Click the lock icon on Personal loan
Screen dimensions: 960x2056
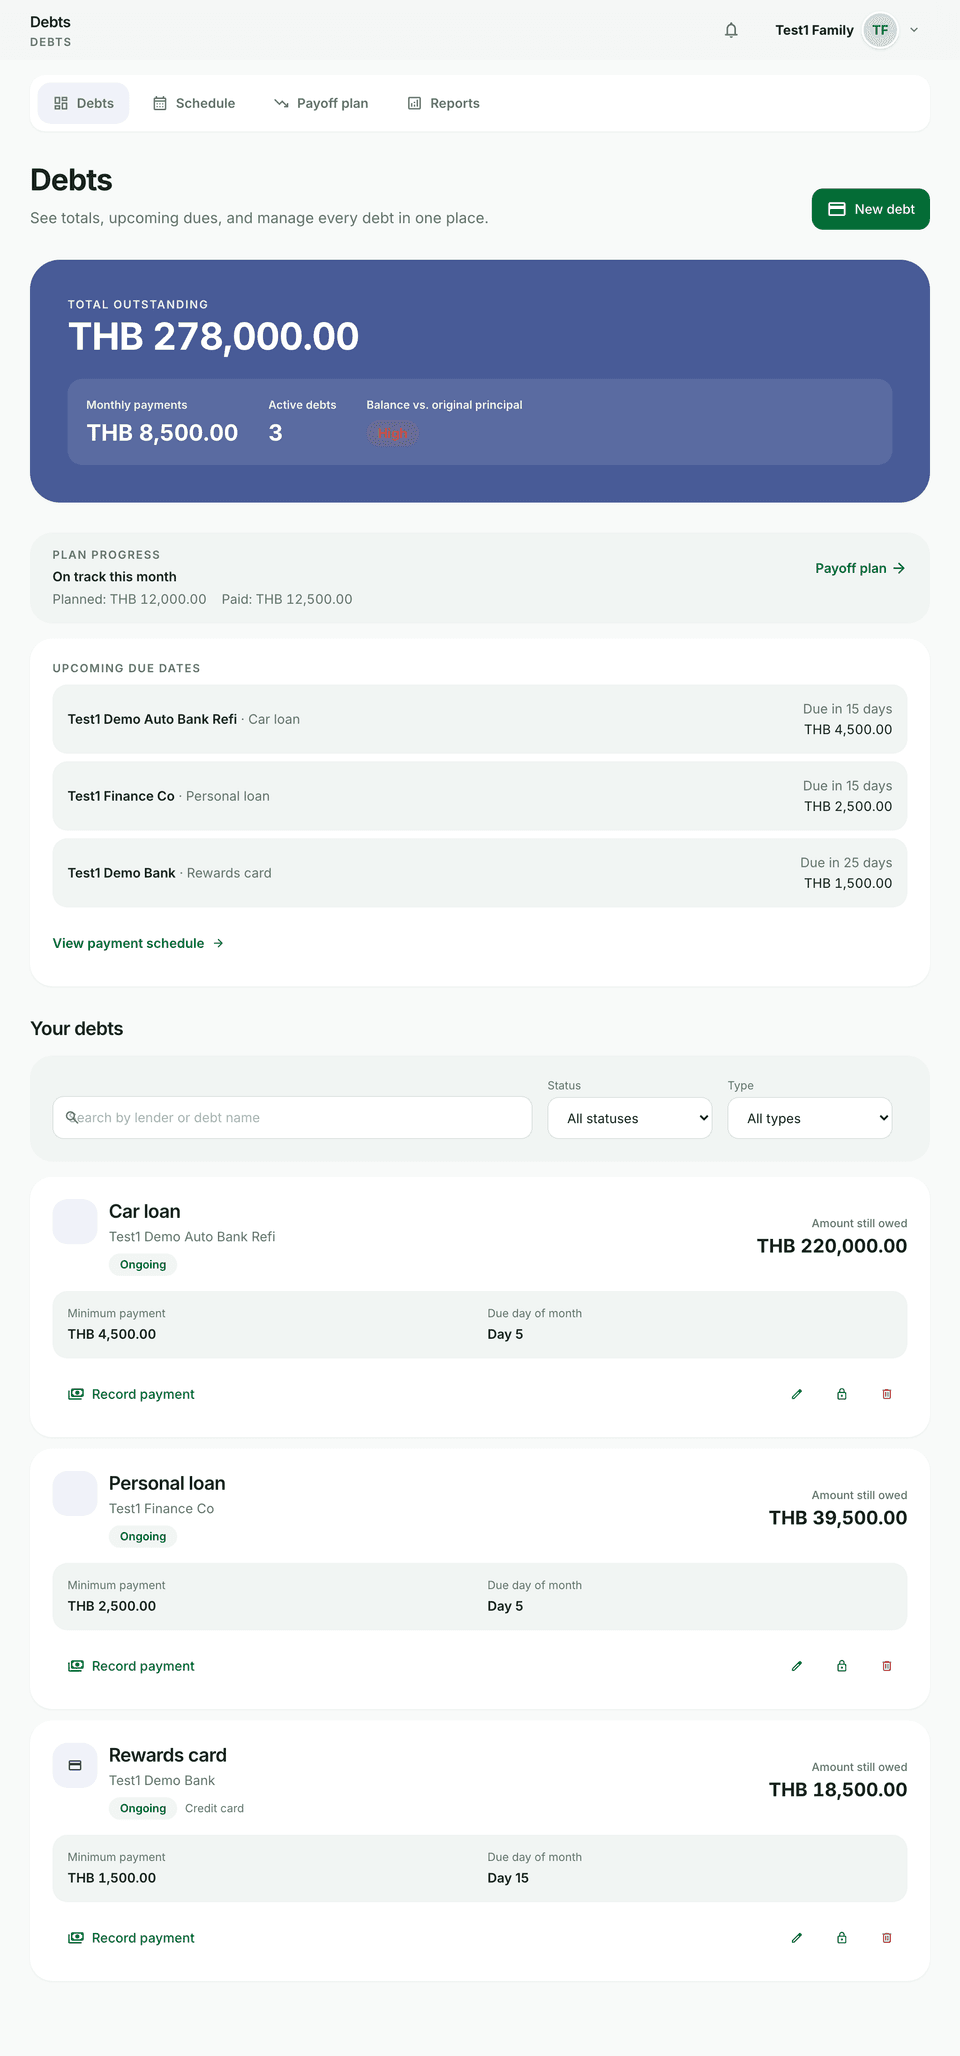click(842, 1666)
